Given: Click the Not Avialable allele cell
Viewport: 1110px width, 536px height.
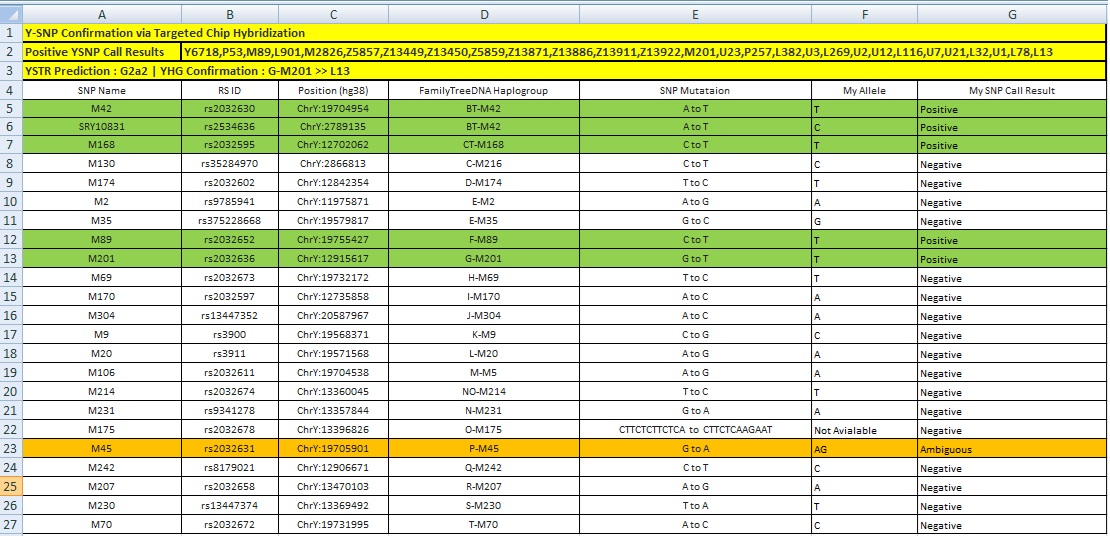Looking at the screenshot, I should point(864,430).
